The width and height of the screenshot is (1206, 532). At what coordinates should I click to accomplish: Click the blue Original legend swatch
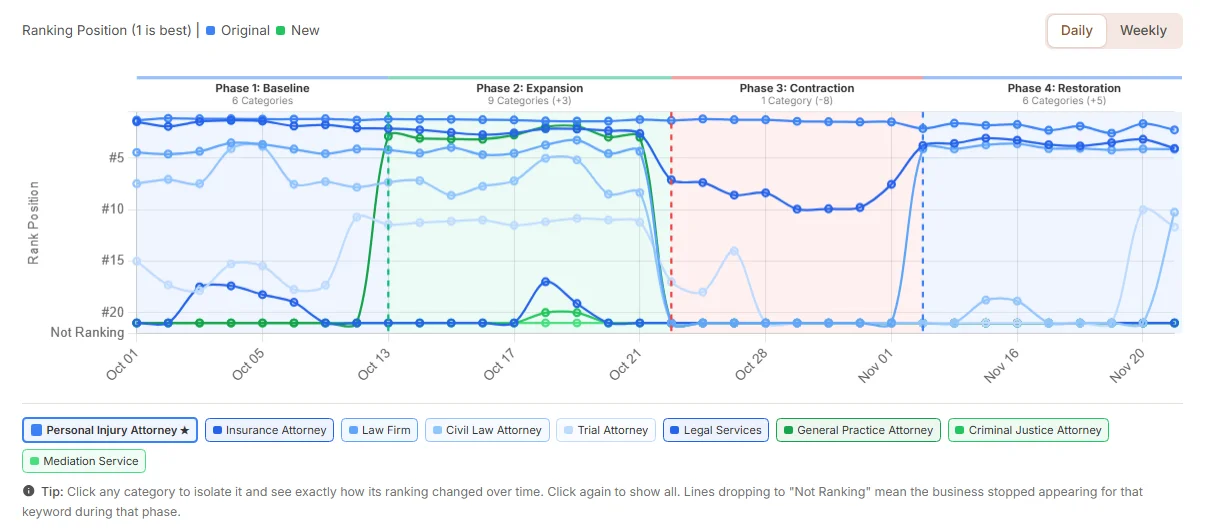click(211, 30)
